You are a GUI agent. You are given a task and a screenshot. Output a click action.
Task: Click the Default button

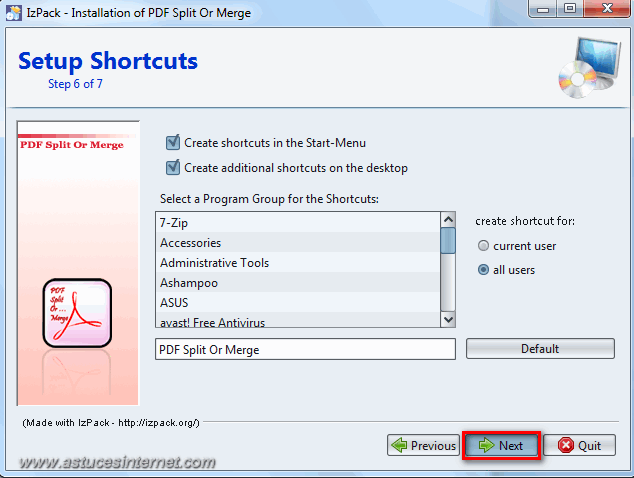click(540, 349)
